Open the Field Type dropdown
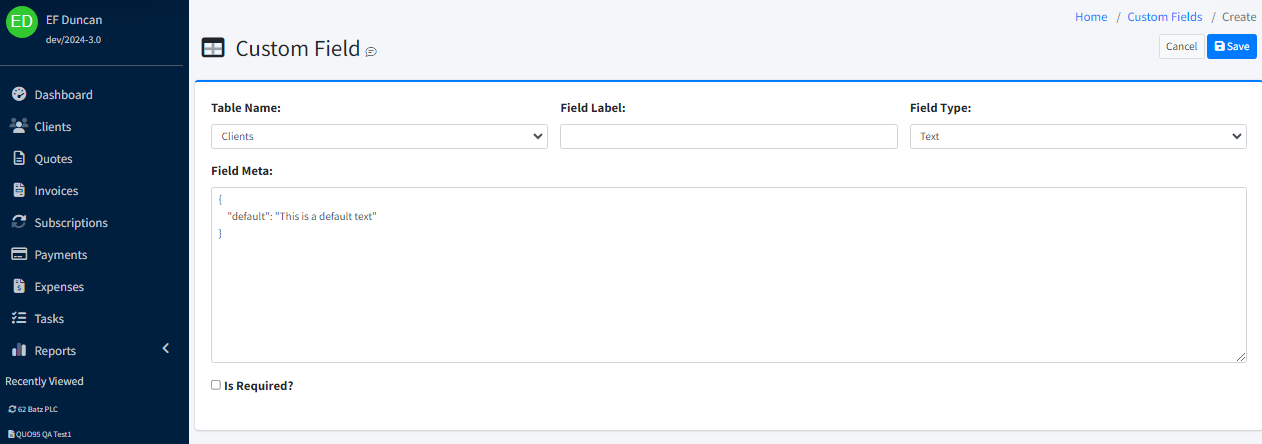Screen dimensions: 1262x444 pyautogui.click(x=1077, y=136)
